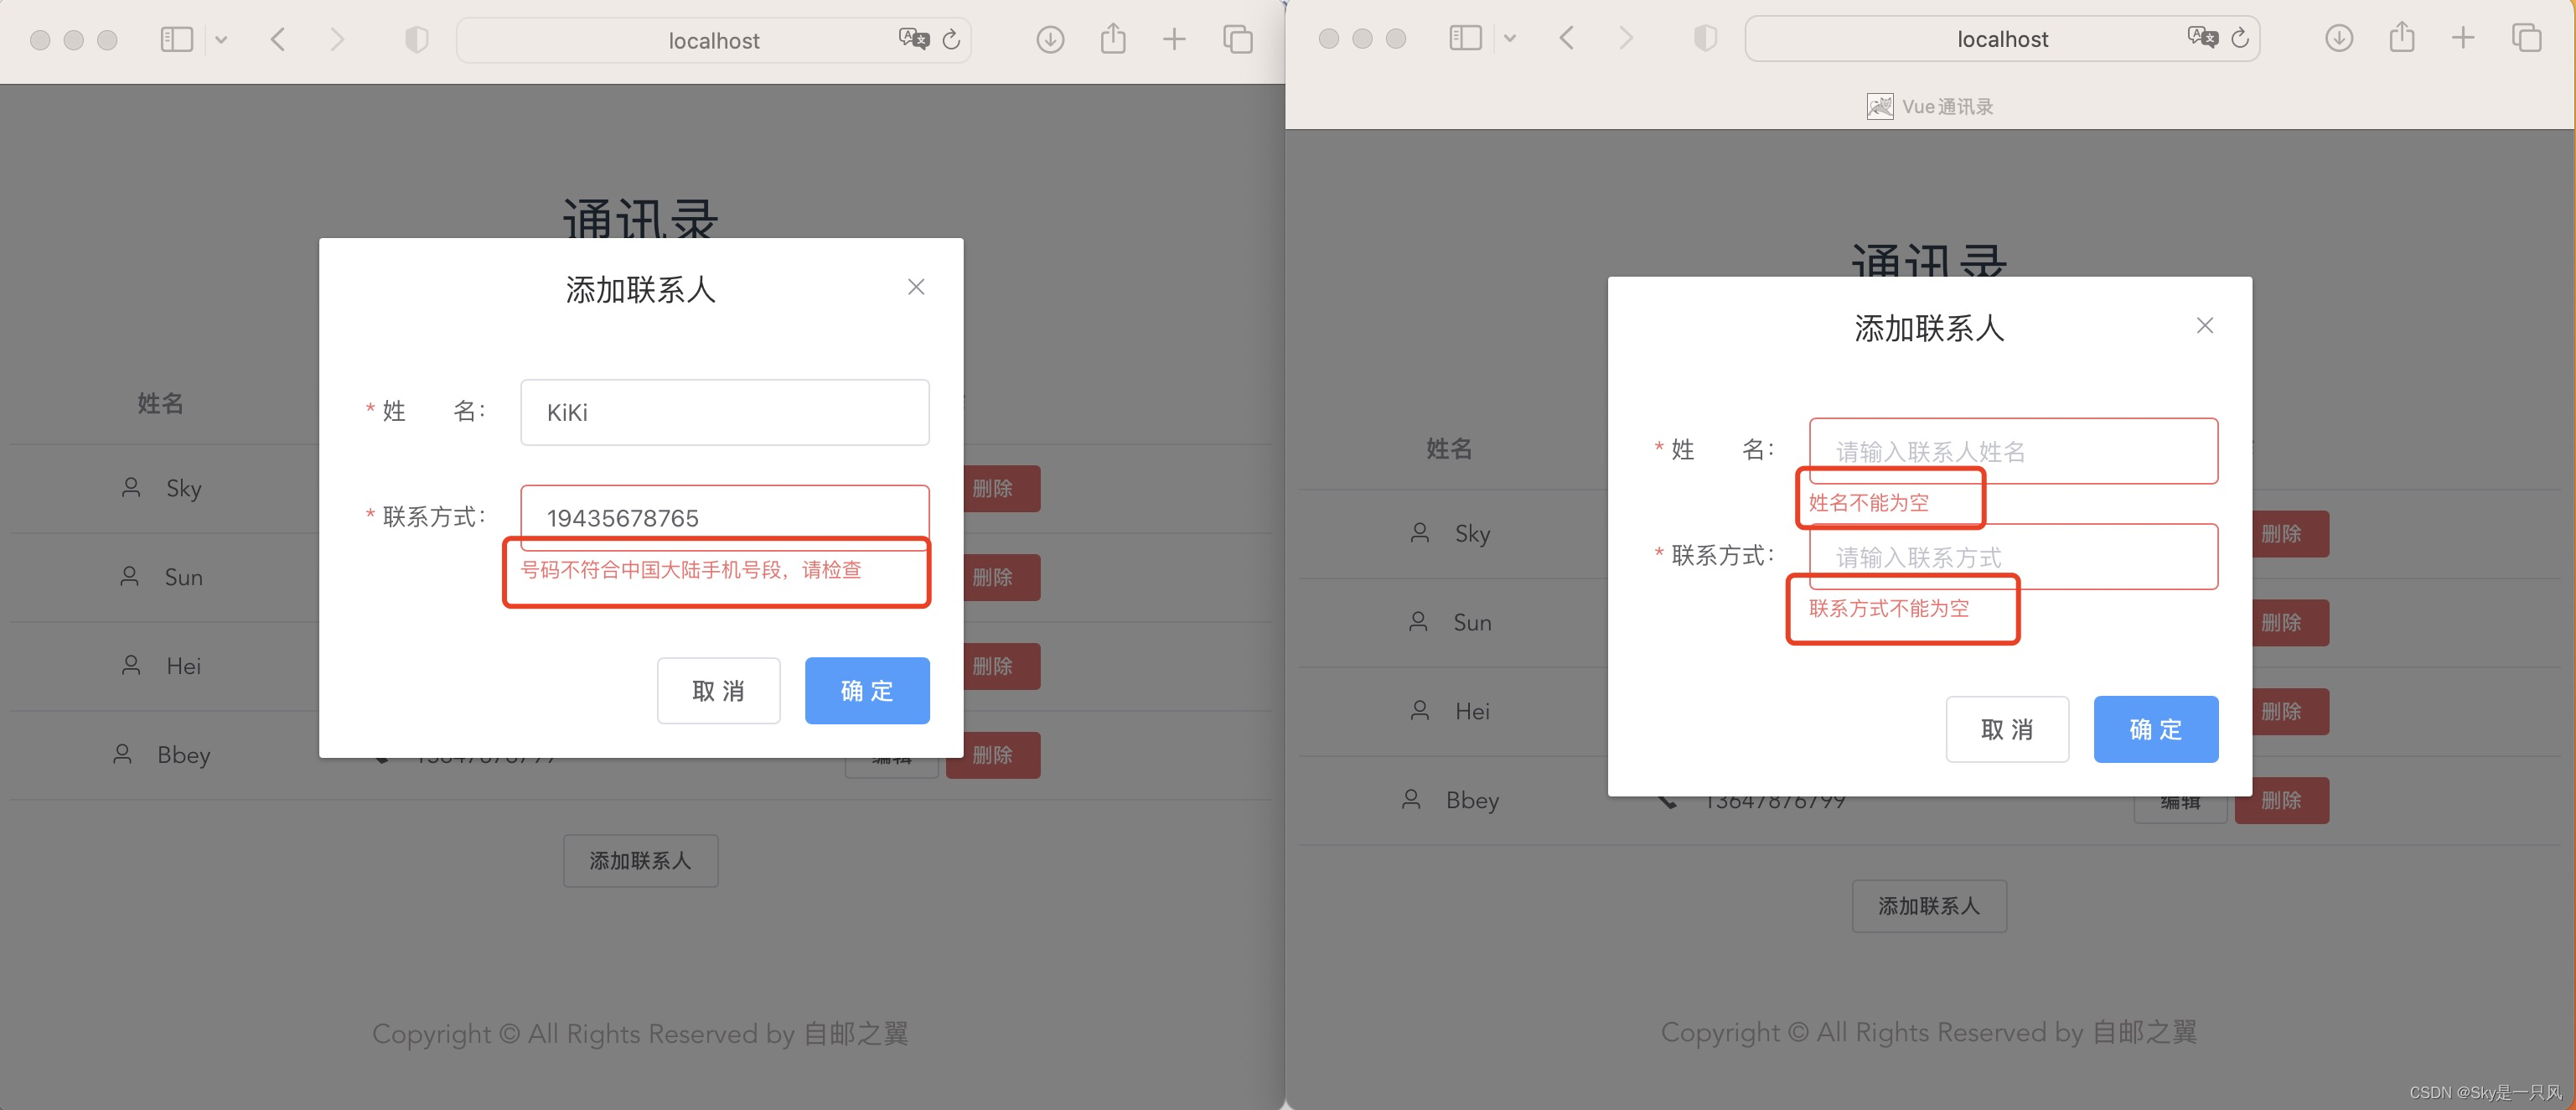
Task: Expand sidebar dropdown chevron in right browser
Action: [1510, 39]
